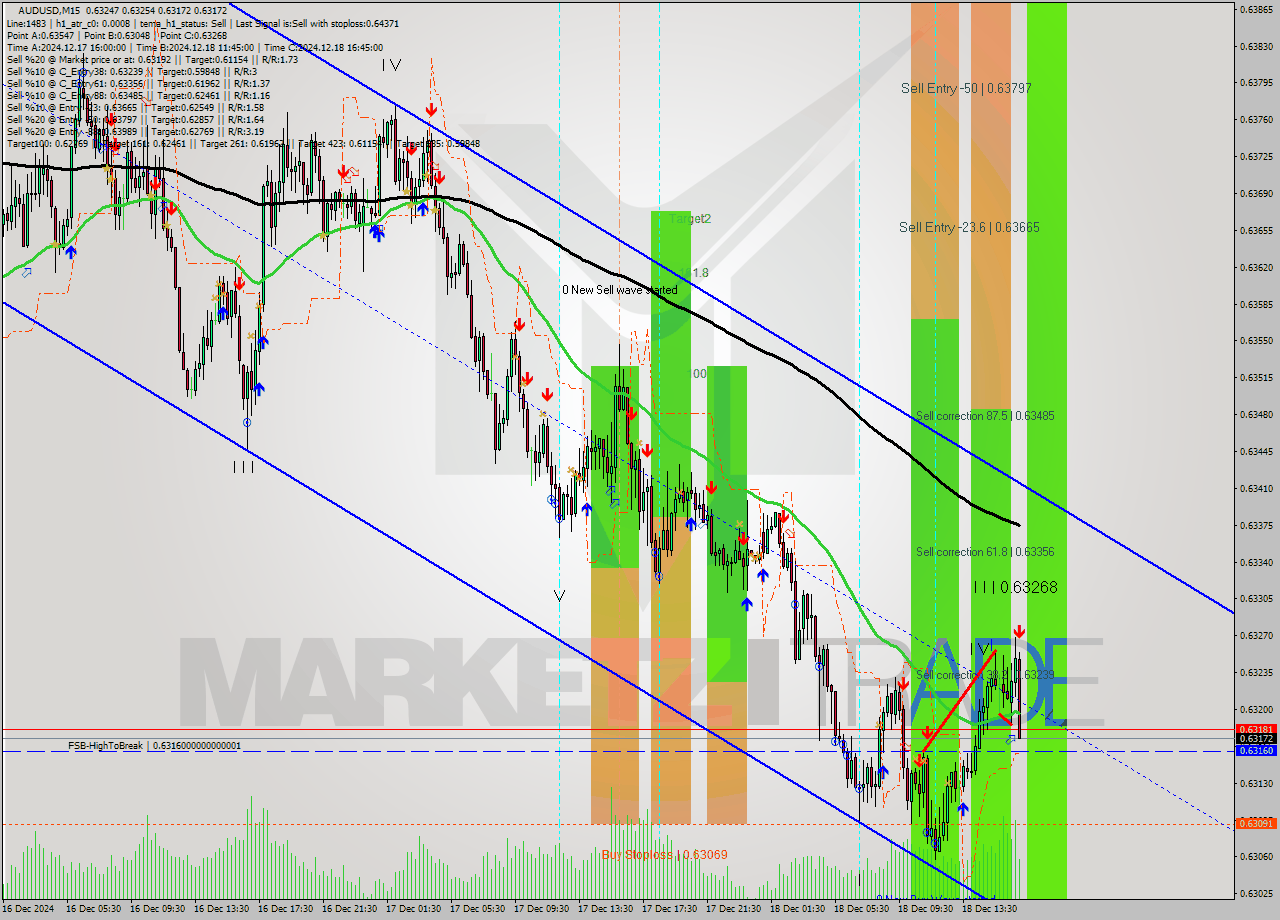Select the 'Sell Entry -50 | 0.63797' label
1280x920 pixels.
pos(966,88)
